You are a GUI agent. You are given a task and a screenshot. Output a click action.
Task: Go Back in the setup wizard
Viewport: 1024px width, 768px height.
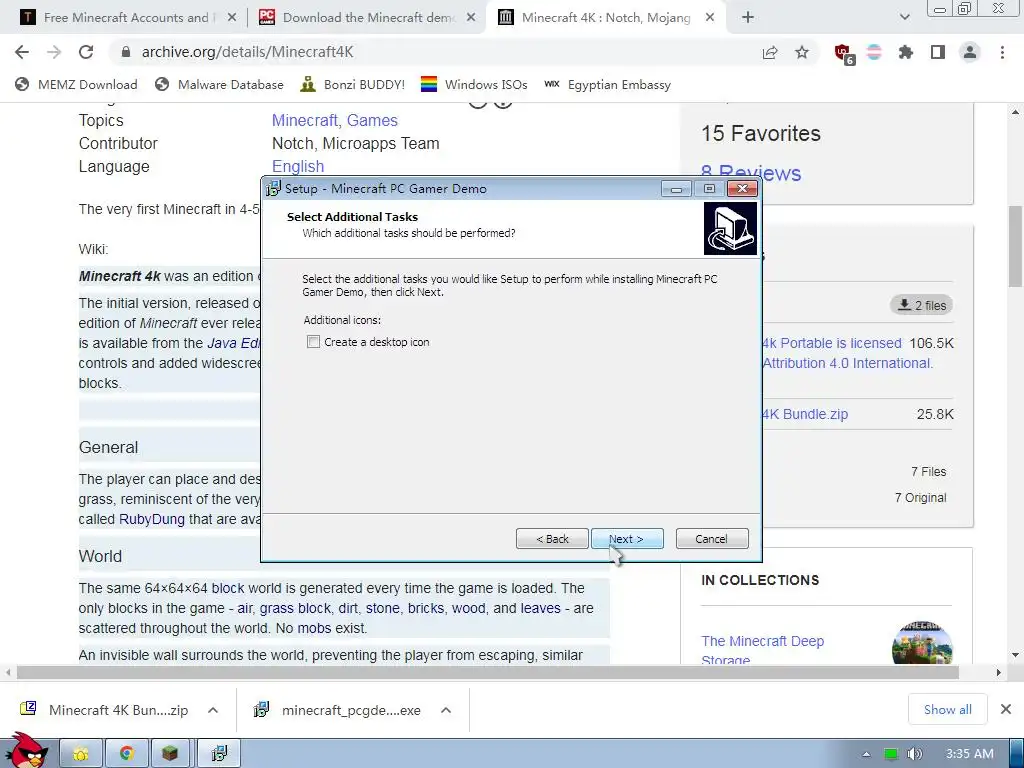[x=552, y=539]
